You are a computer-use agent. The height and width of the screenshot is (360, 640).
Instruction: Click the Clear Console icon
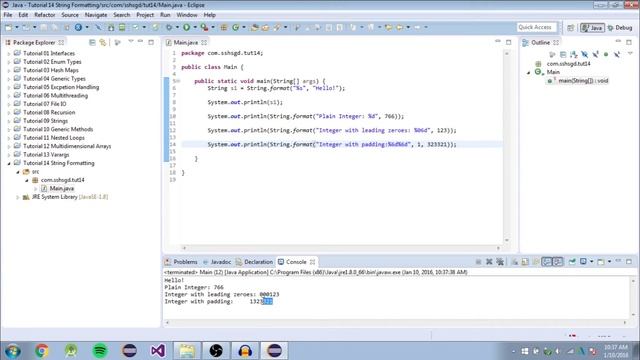514,262
